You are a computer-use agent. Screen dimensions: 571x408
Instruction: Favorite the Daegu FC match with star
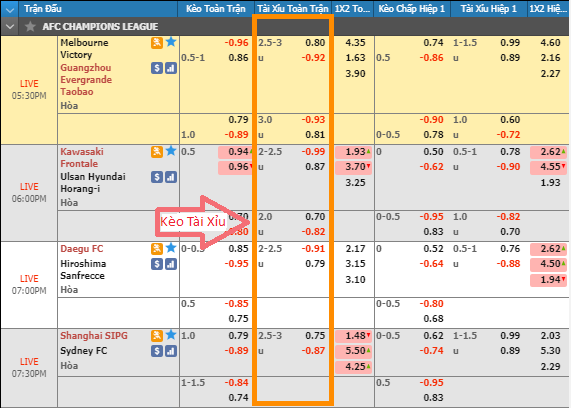(x=171, y=248)
